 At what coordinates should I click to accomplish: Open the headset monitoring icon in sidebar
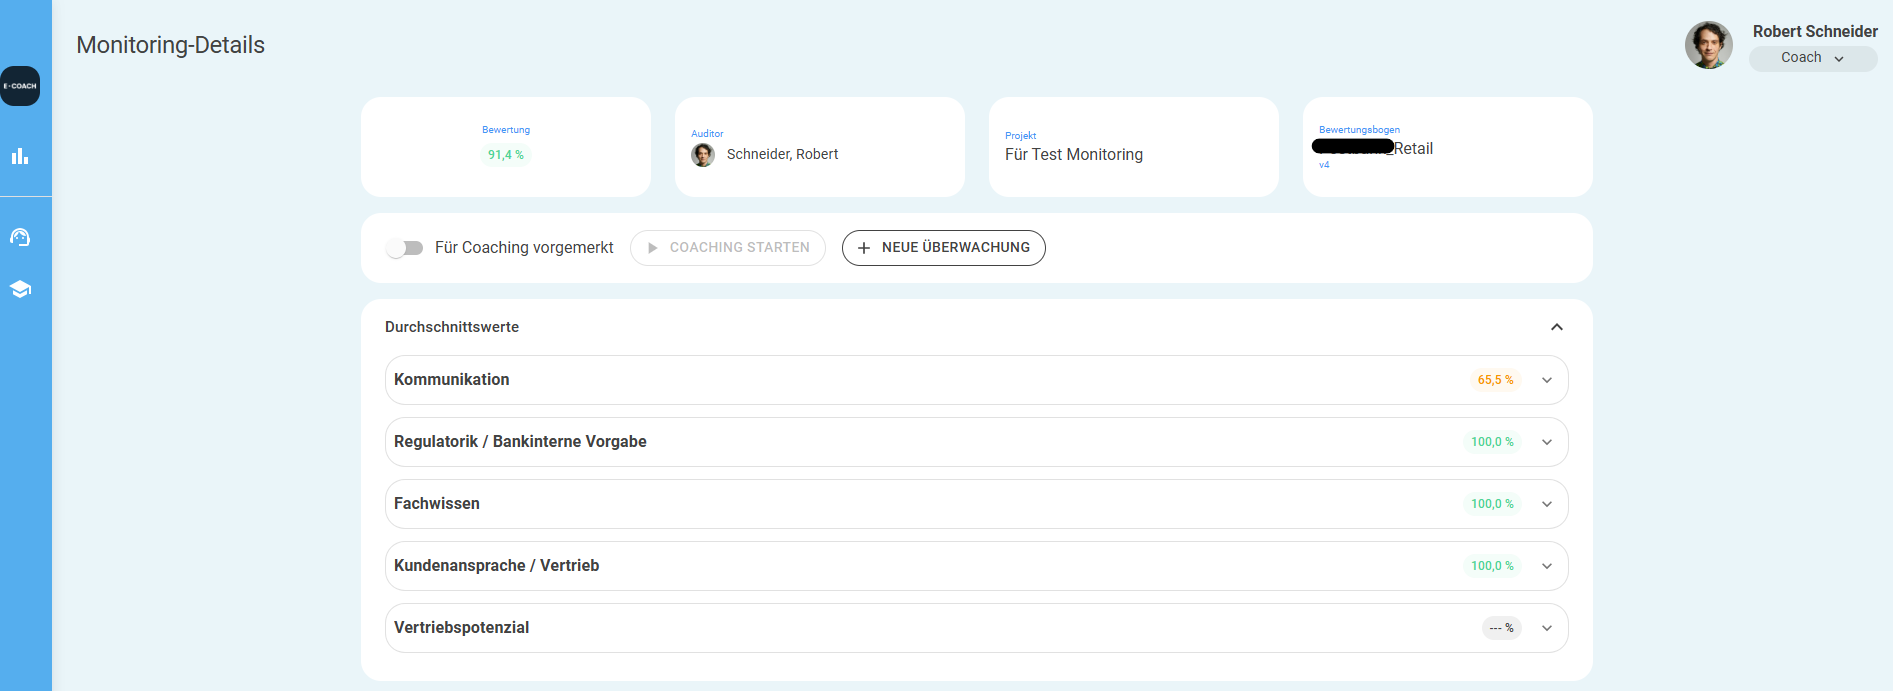pos(20,237)
